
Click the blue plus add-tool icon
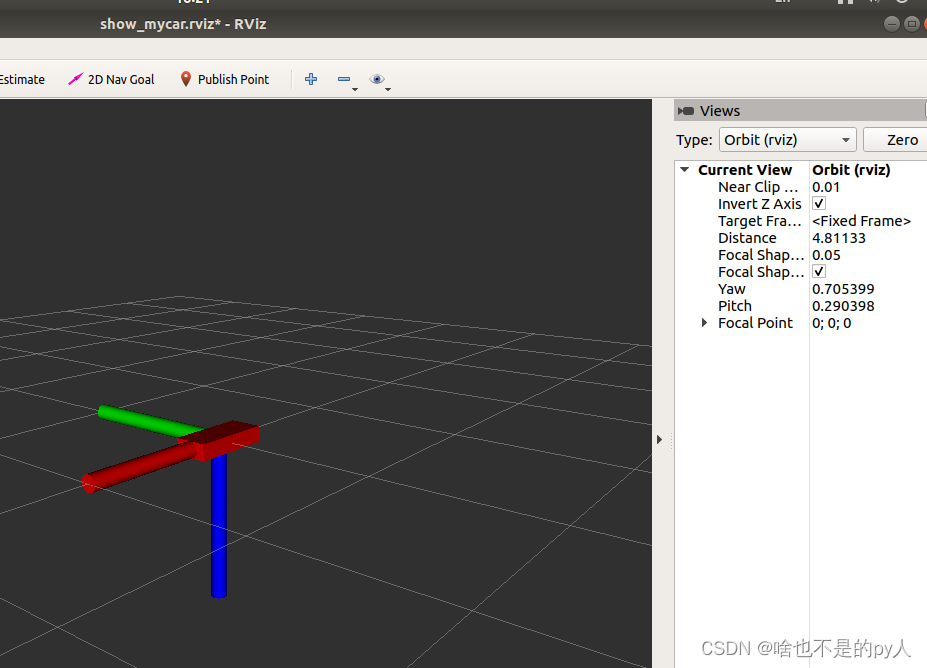[311, 79]
